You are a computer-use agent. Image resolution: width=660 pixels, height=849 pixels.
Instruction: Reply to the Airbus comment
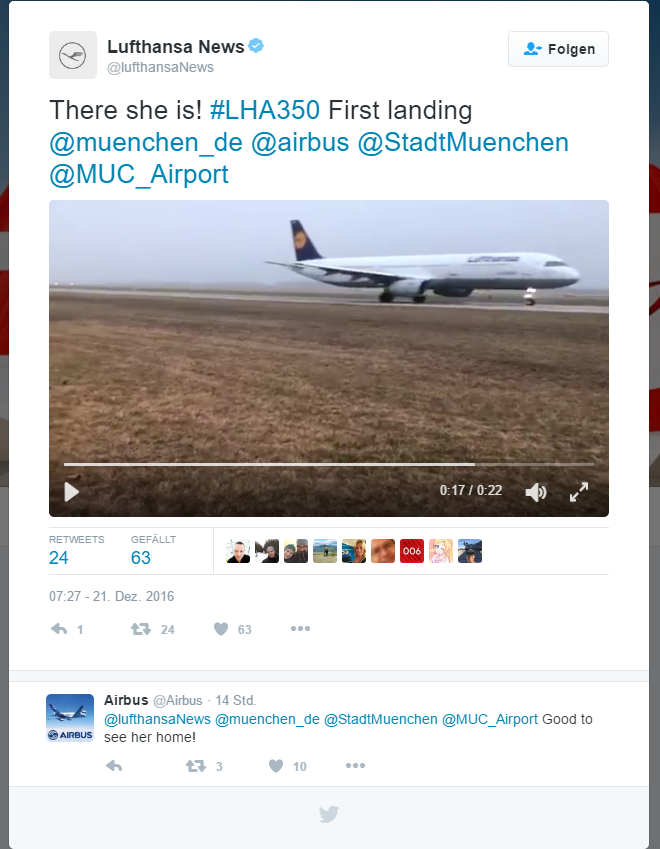click(x=114, y=766)
